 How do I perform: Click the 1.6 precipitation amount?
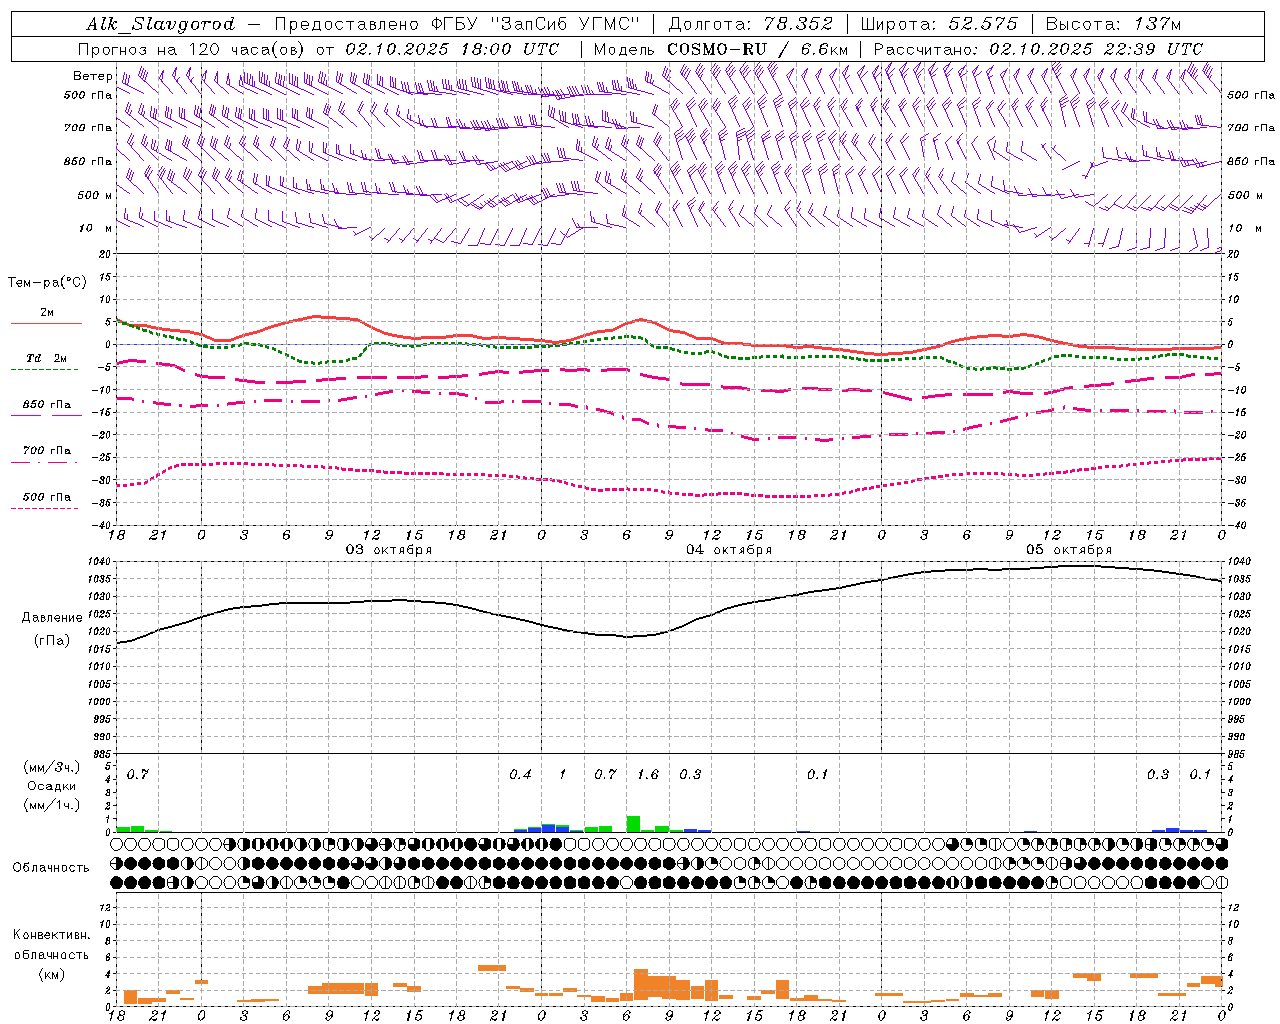pos(648,775)
